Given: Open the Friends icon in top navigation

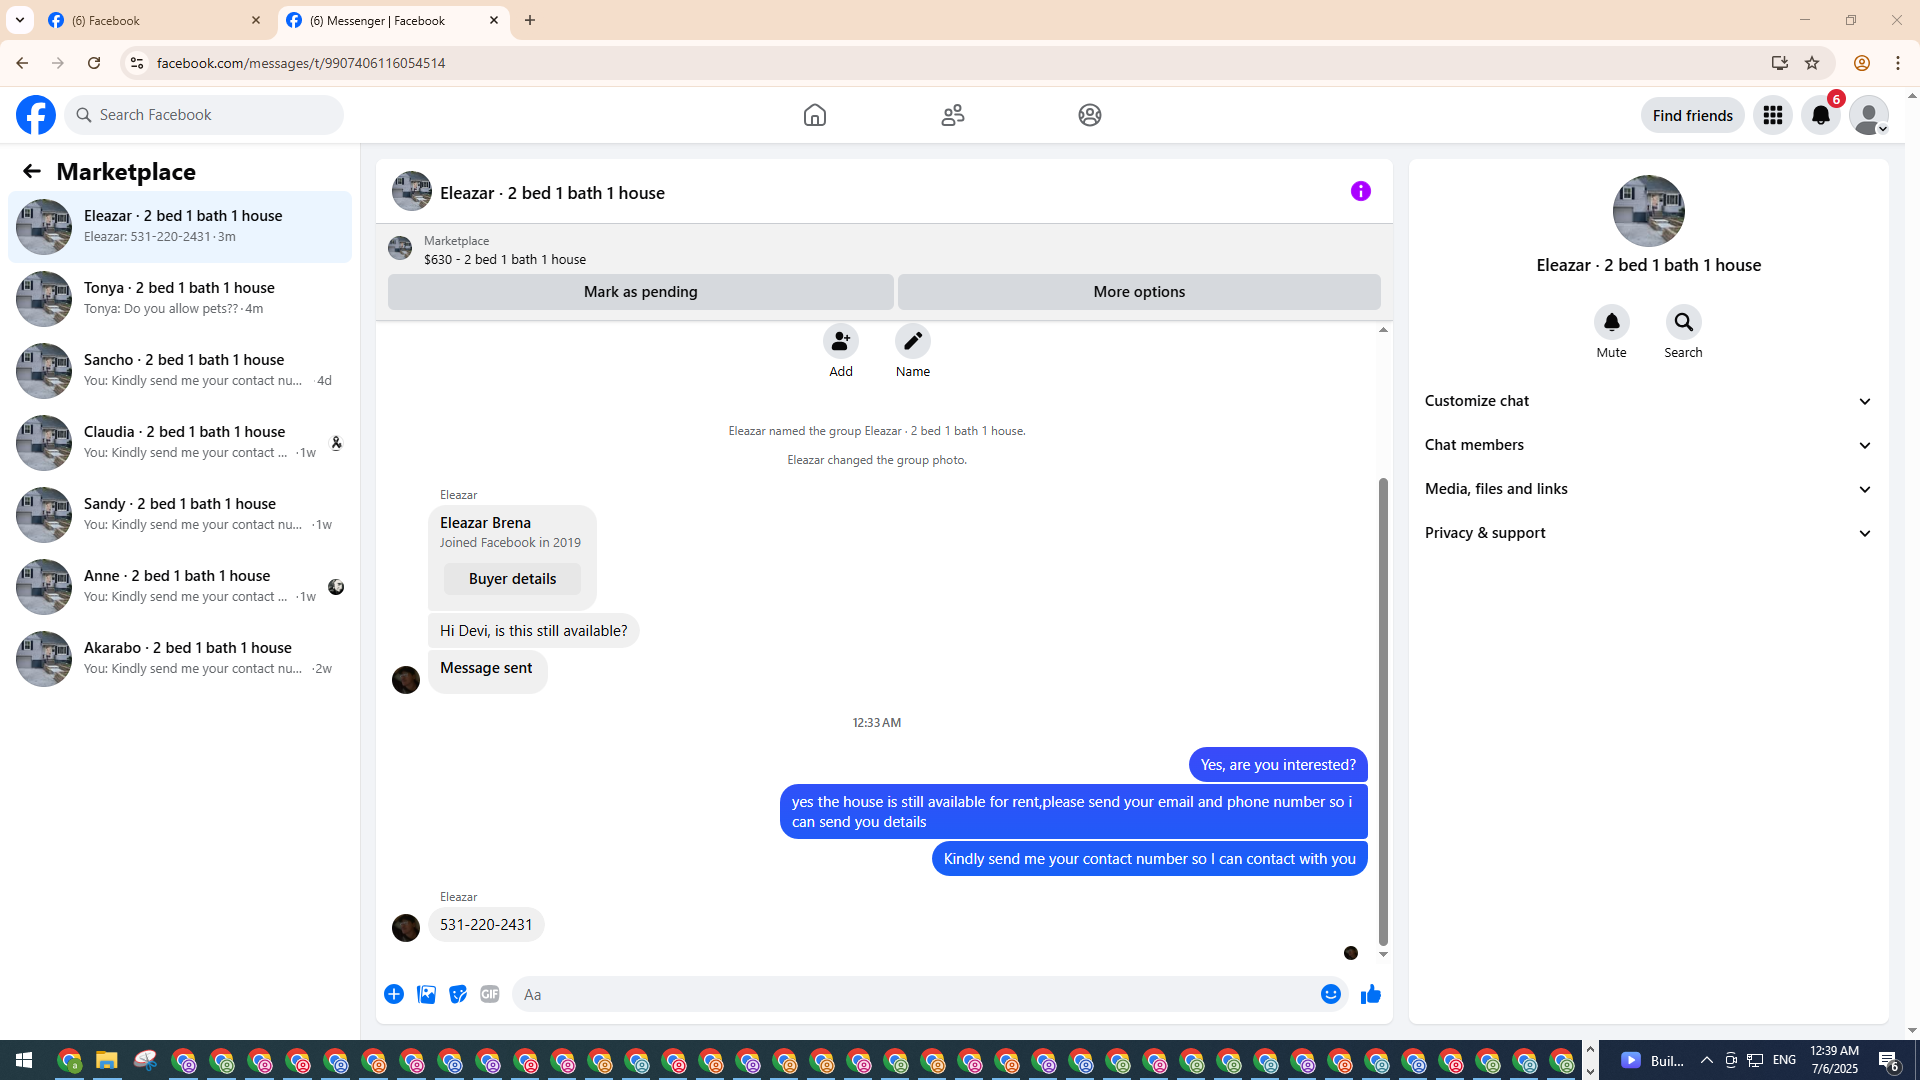Looking at the screenshot, I should click(952, 115).
